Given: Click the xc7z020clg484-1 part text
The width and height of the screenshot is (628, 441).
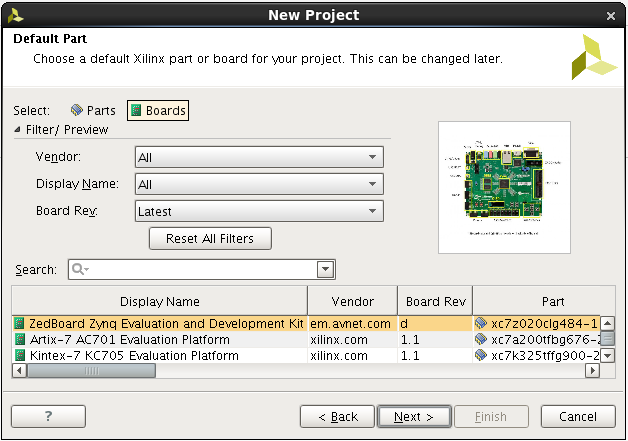Looking at the screenshot, I should [544, 323].
